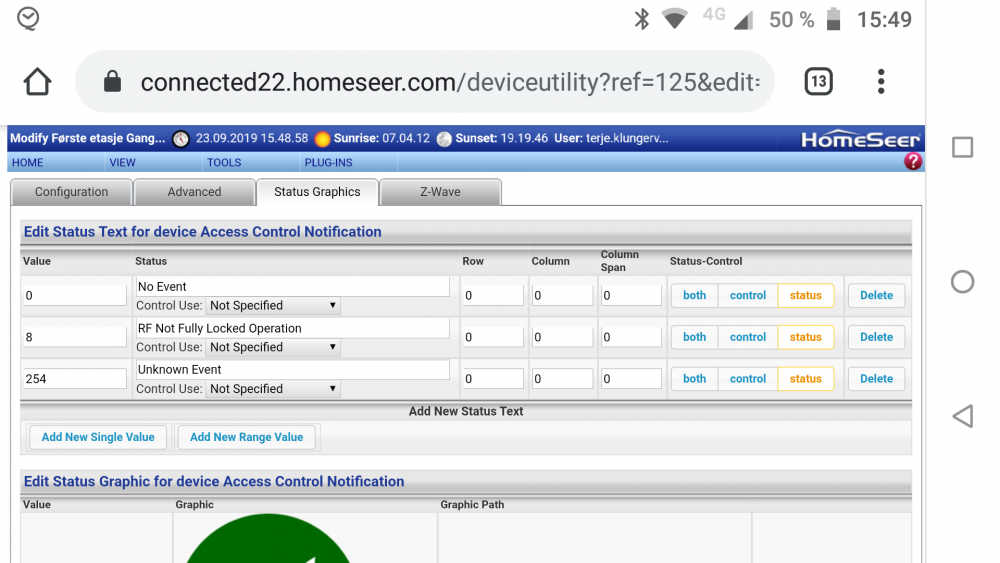Click the red help question mark icon

(913, 161)
